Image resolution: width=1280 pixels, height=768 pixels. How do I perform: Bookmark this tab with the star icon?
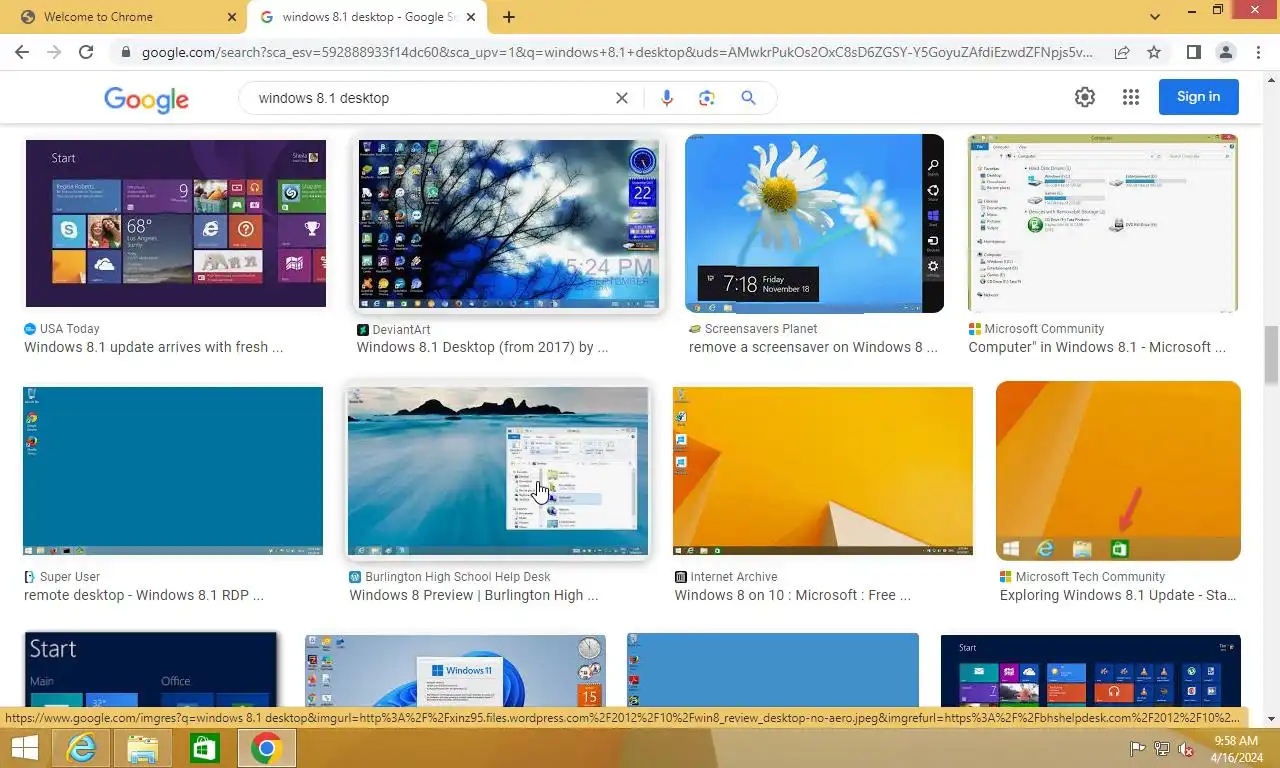click(x=1154, y=52)
